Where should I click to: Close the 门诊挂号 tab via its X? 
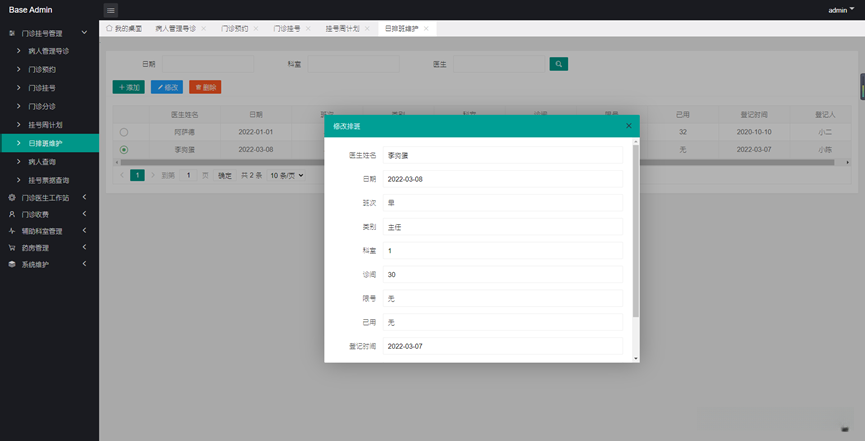pyautogui.click(x=308, y=29)
